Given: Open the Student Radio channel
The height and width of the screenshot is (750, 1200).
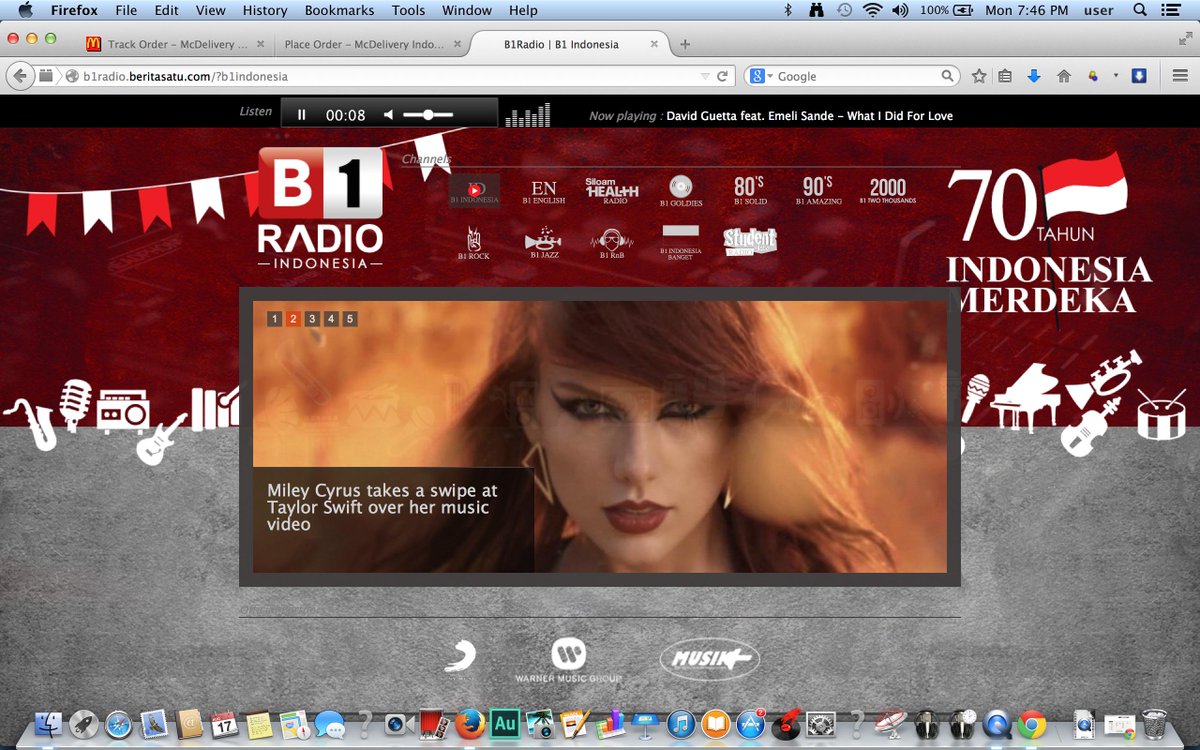Looking at the screenshot, I should click(x=750, y=241).
